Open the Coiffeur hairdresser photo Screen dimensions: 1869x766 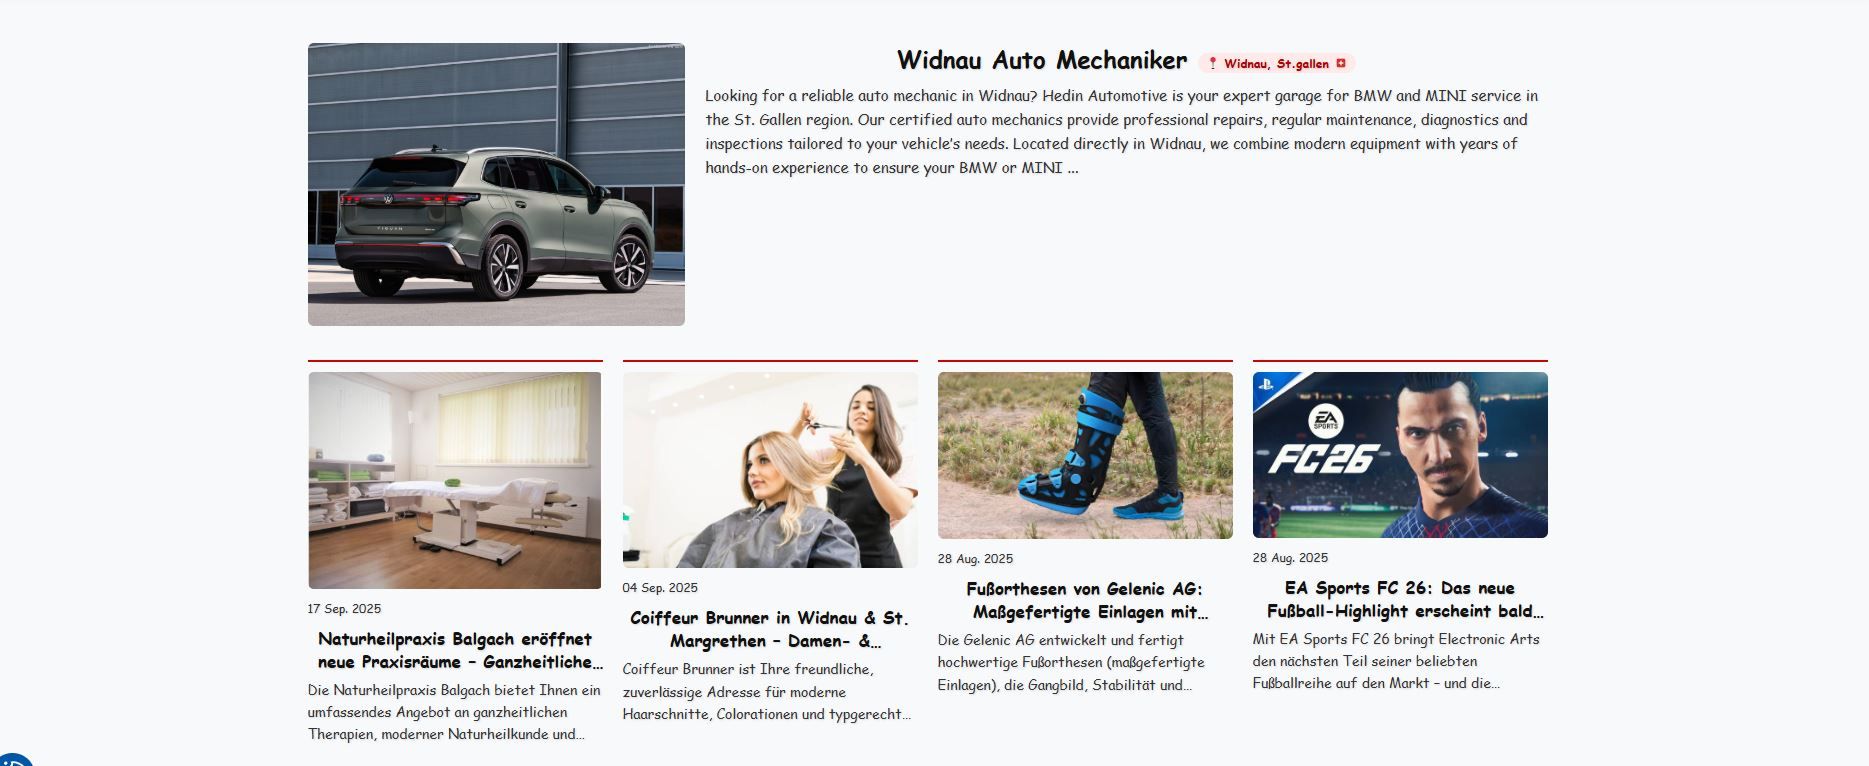point(770,470)
